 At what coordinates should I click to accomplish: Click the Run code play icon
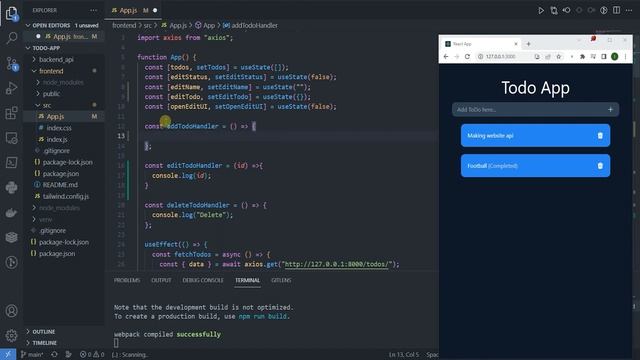[541, 11]
